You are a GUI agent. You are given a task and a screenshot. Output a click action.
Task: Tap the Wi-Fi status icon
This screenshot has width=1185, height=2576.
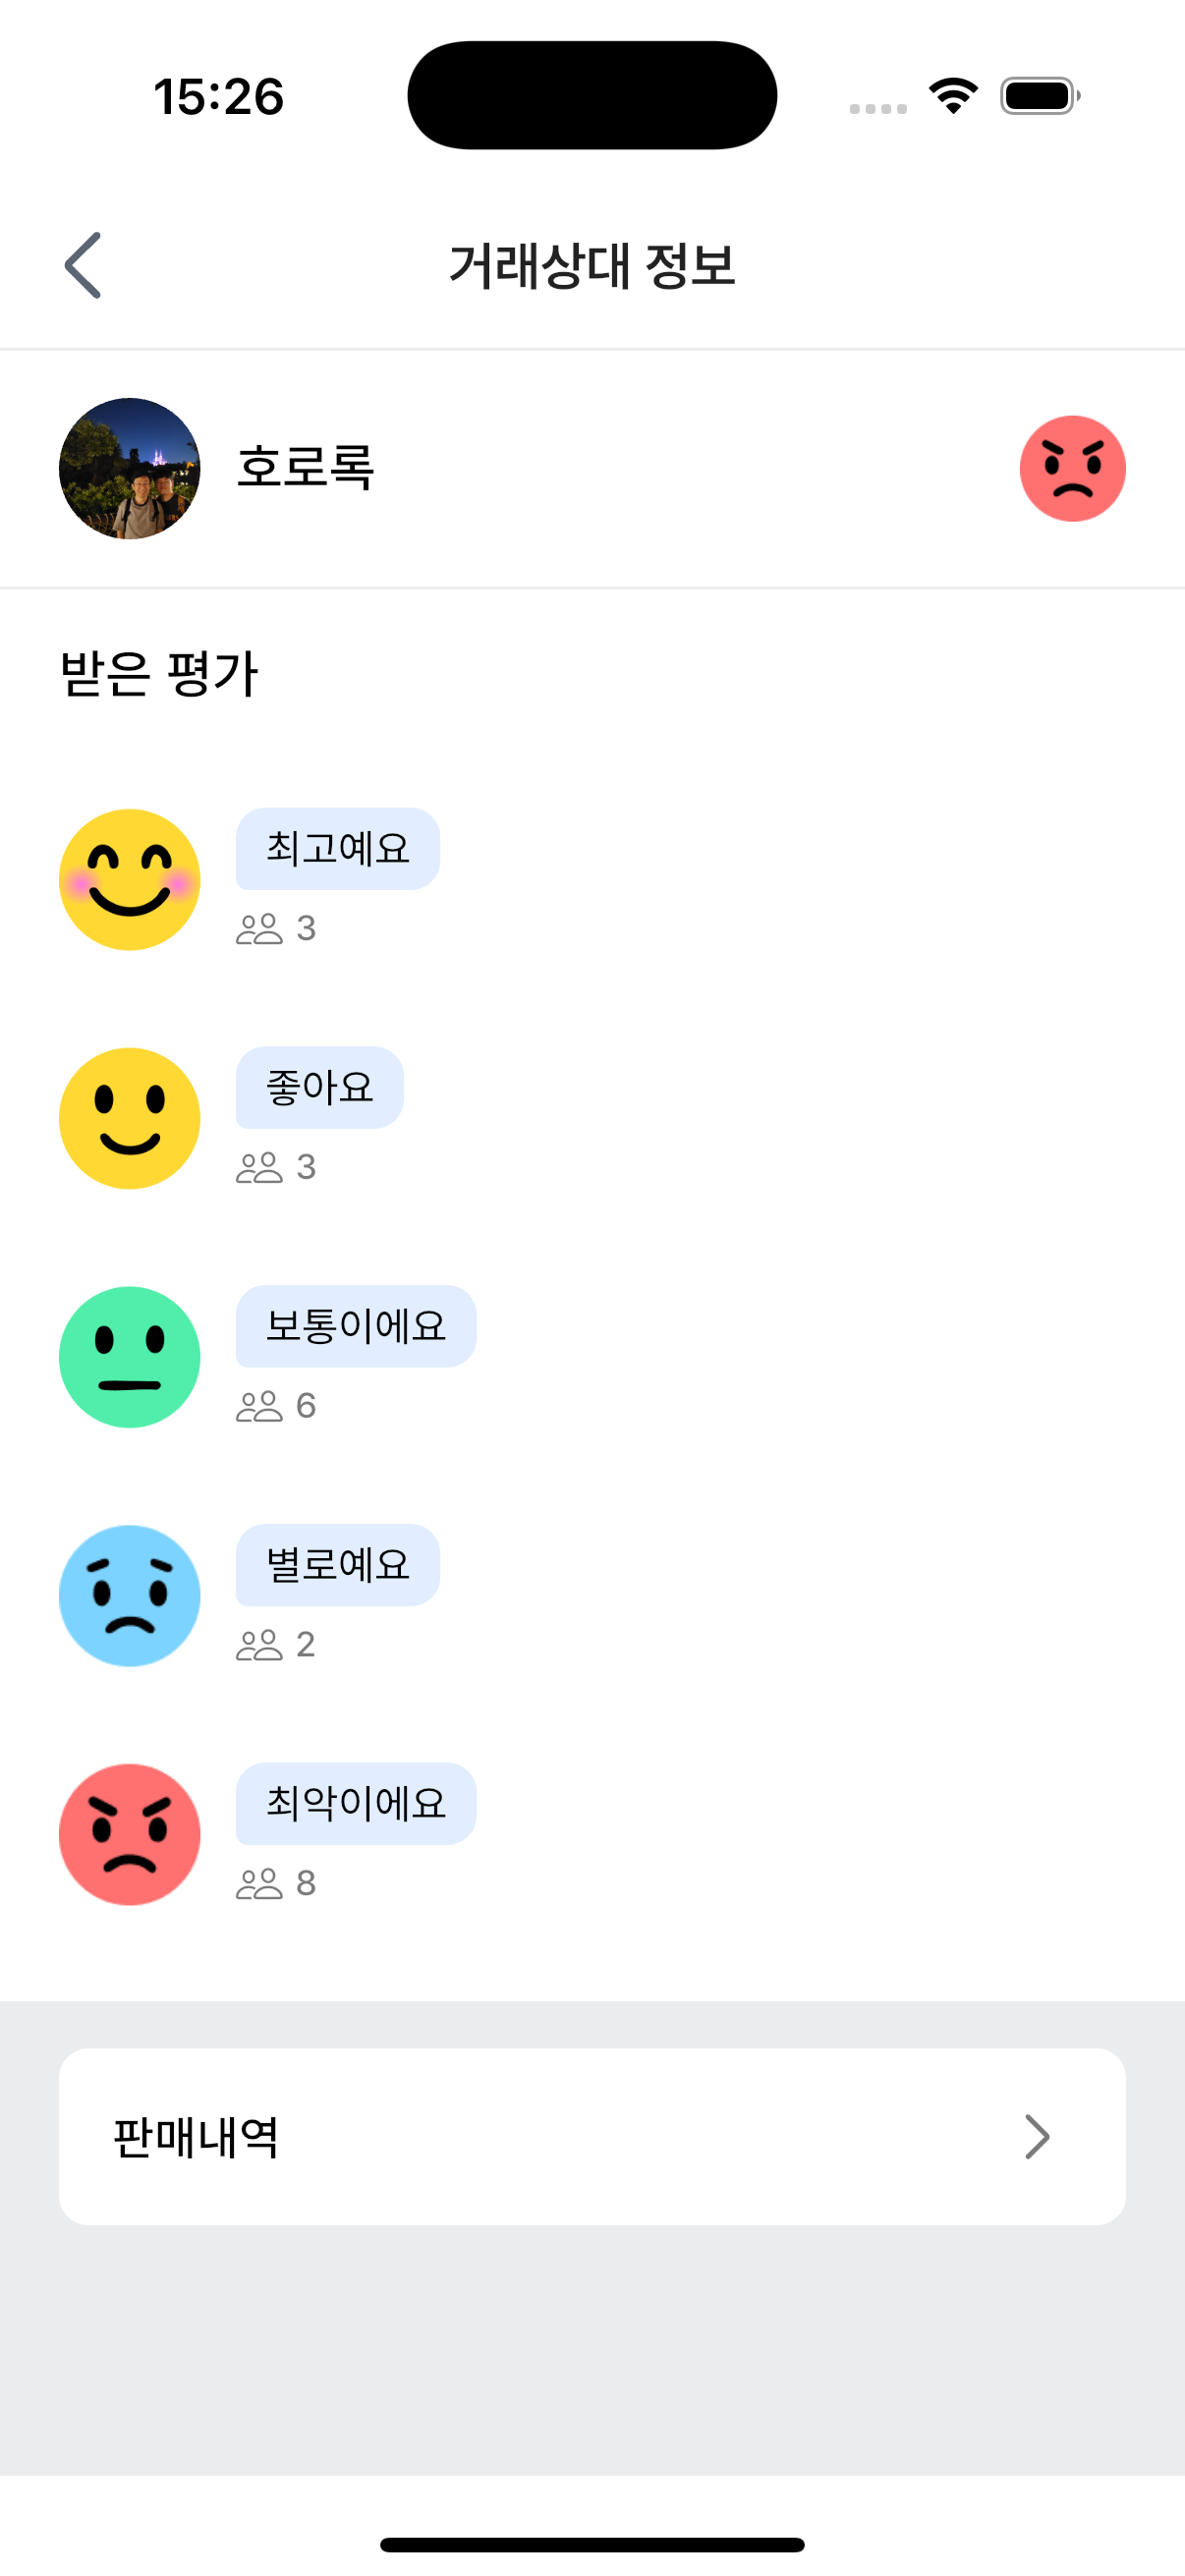pos(953,96)
